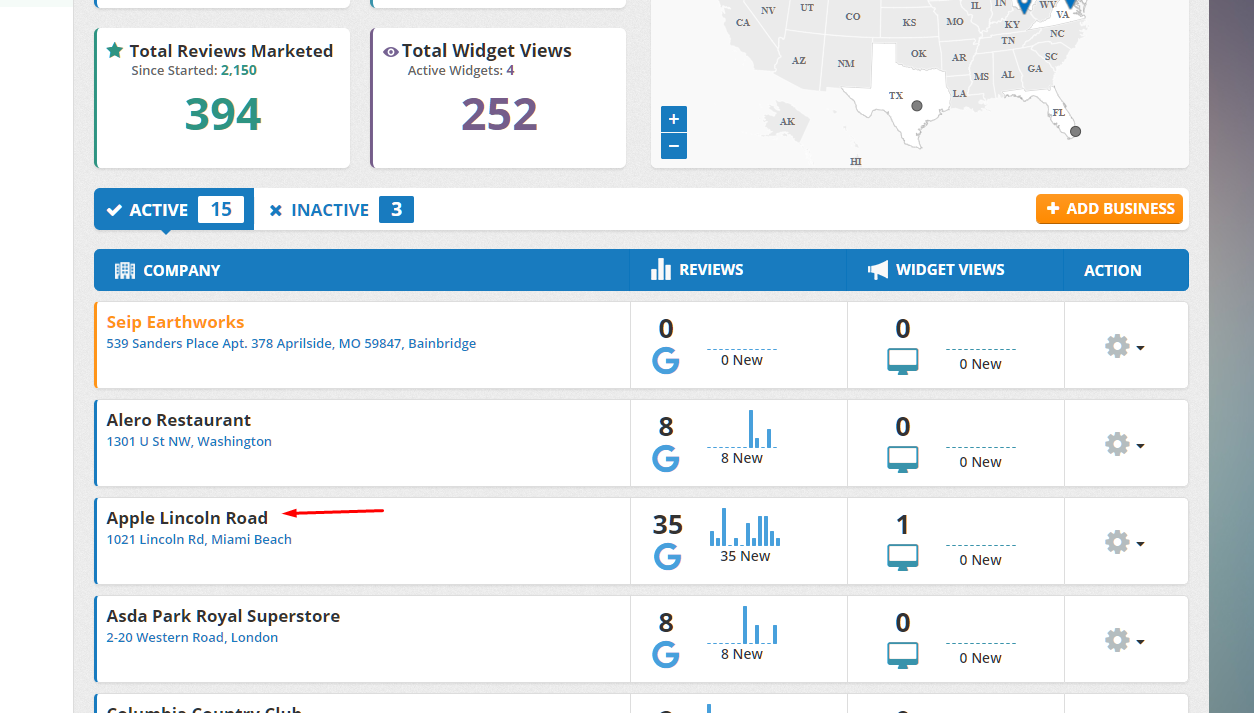Viewport: 1254px width, 713px height.
Task: Zoom out the map with minus button
Action: click(x=674, y=146)
